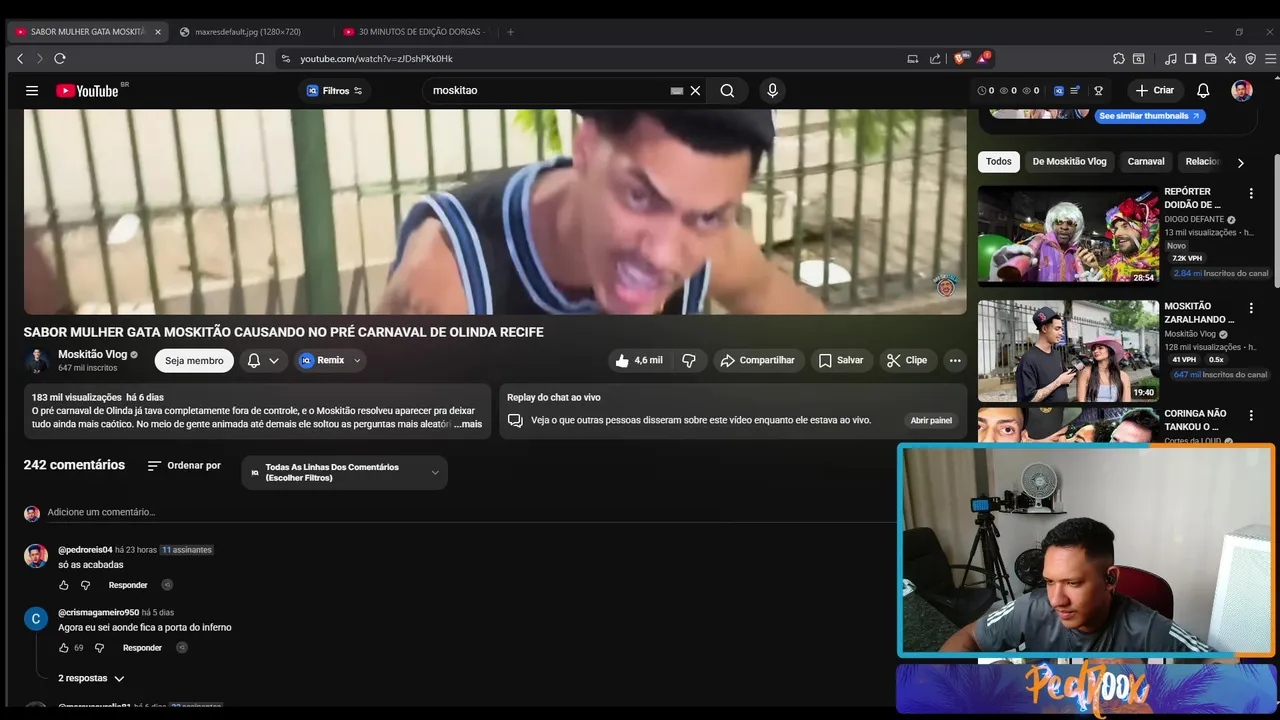Open options for MOSKITÃO ZARALHANDO video
Screen dimensions: 1280x720
[x=1250, y=308]
